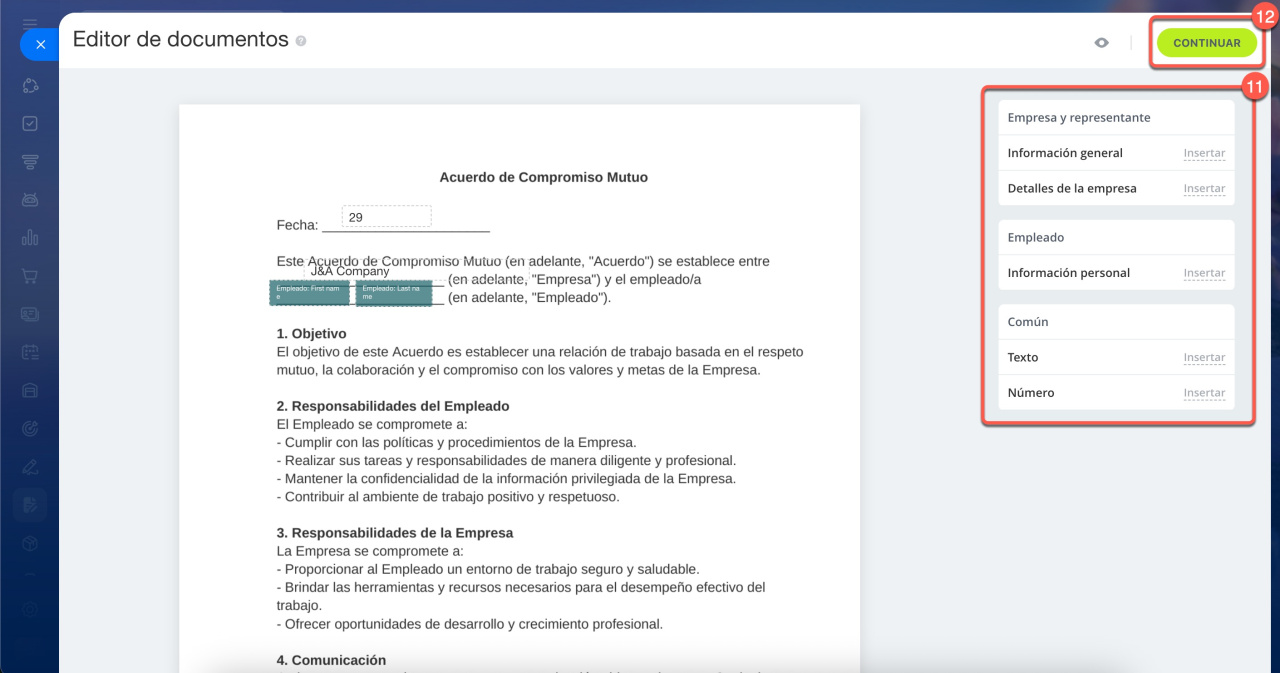Select the date field containing 29
The width and height of the screenshot is (1280, 673).
click(386, 217)
